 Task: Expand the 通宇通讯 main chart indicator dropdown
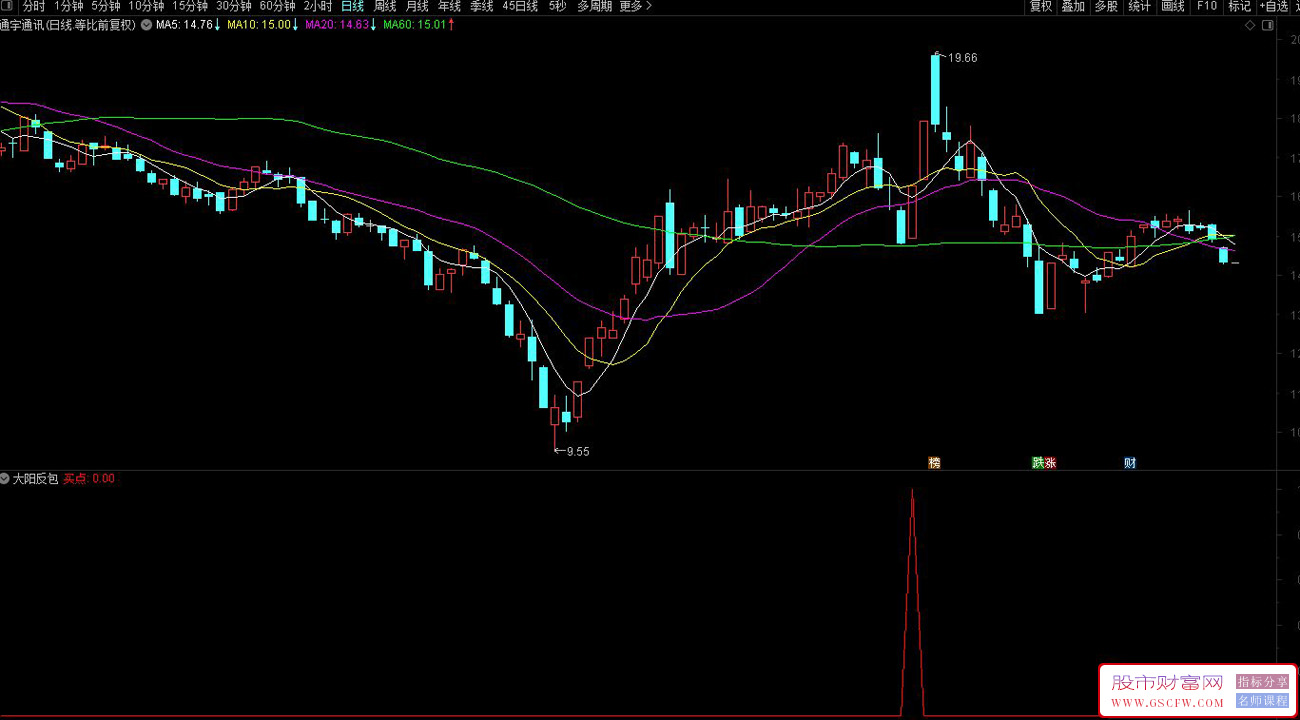[147, 25]
